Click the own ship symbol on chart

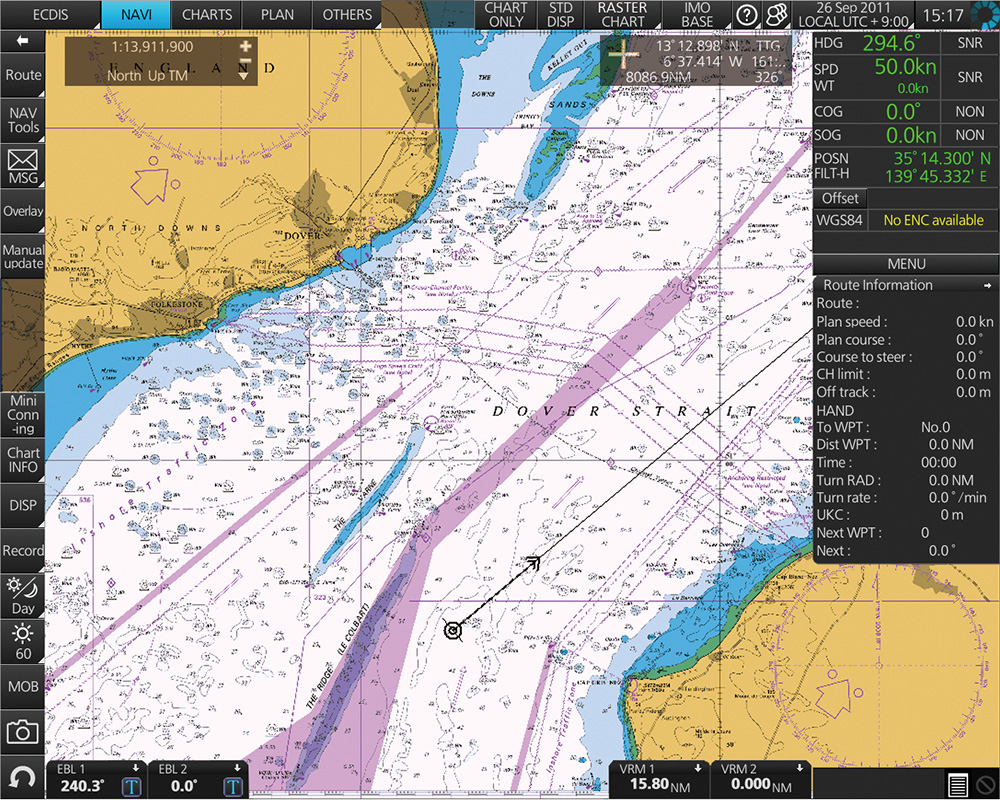(x=453, y=629)
